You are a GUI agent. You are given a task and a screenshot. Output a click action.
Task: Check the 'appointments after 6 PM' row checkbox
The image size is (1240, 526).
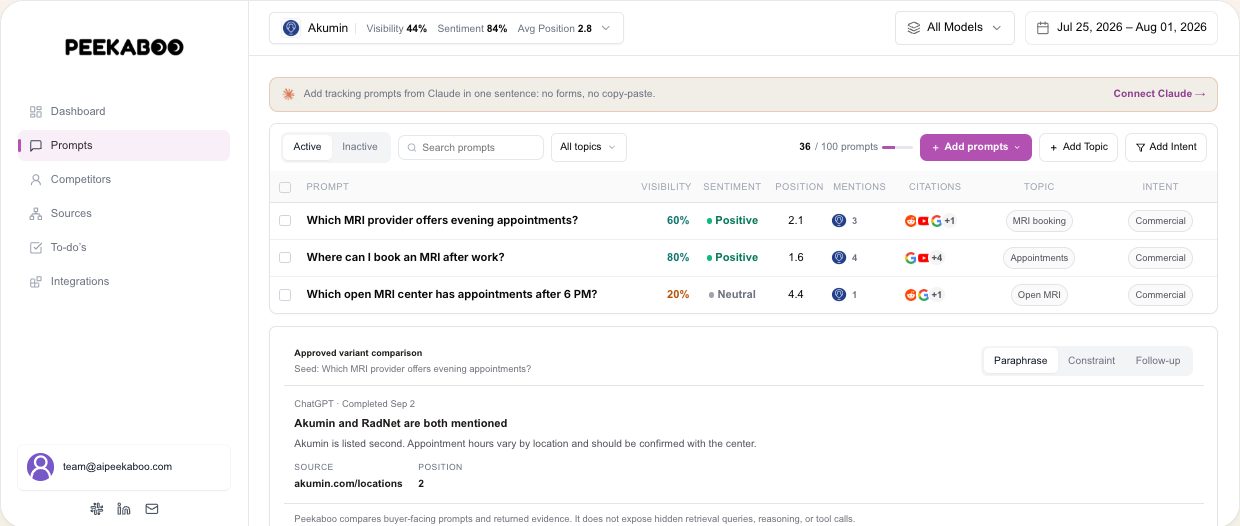pos(285,295)
